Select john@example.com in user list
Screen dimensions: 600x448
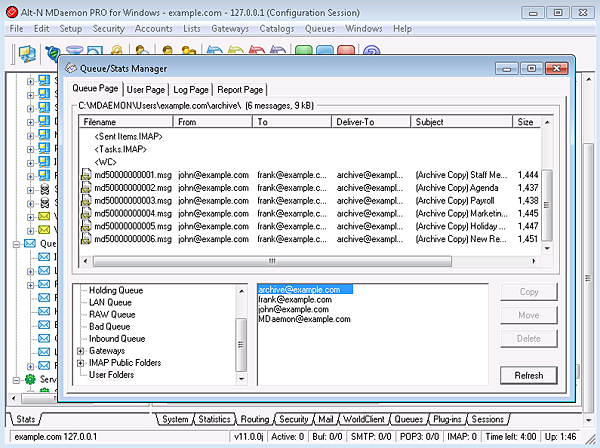pos(293,309)
